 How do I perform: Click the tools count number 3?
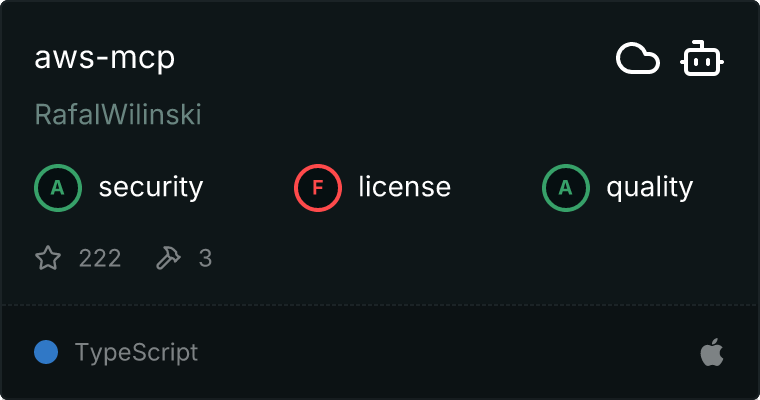pos(205,259)
